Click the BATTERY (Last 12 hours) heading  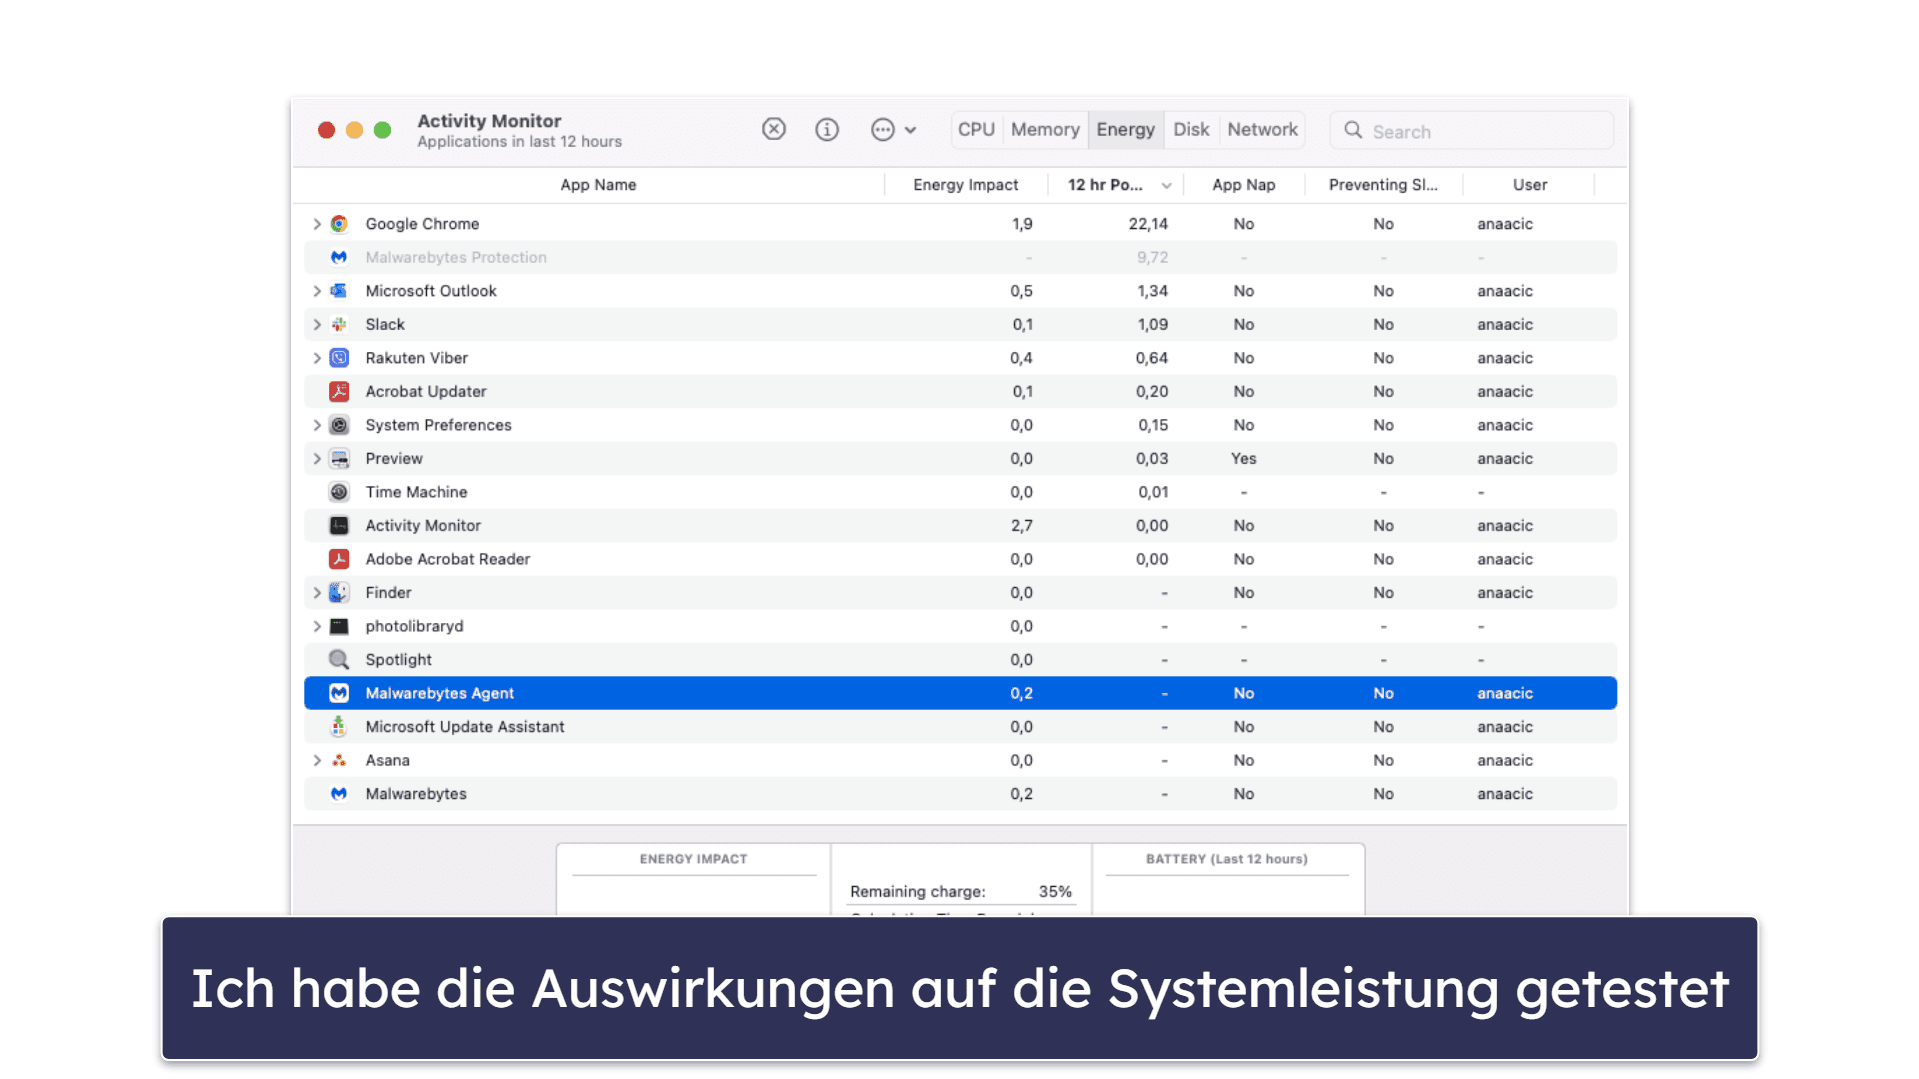(1226, 859)
